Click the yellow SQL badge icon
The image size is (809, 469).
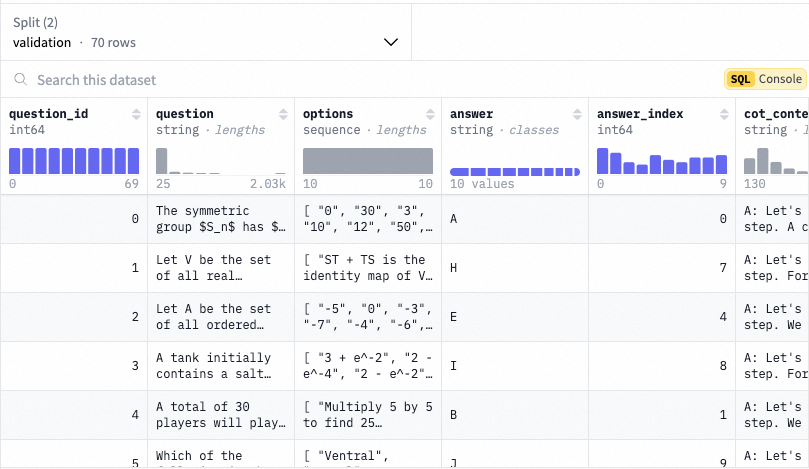click(739, 79)
